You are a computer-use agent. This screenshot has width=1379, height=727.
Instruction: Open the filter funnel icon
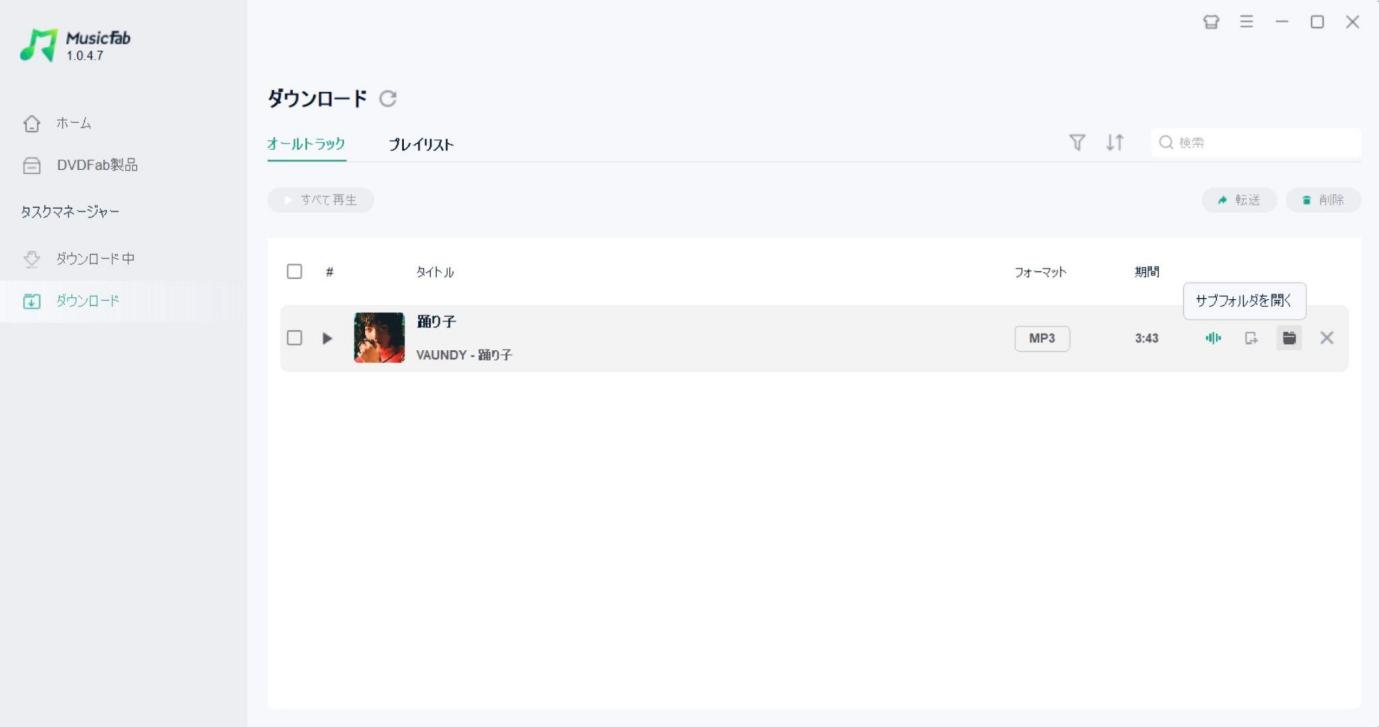point(1077,143)
